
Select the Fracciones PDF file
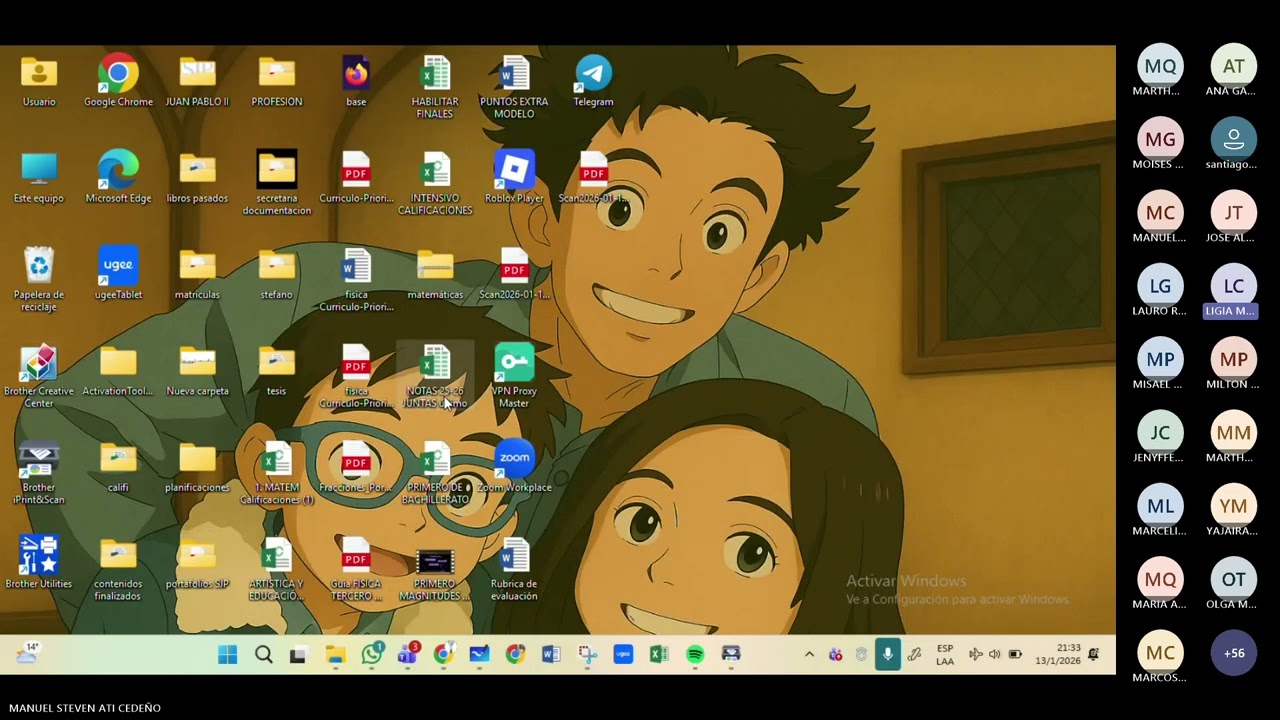(x=356, y=467)
